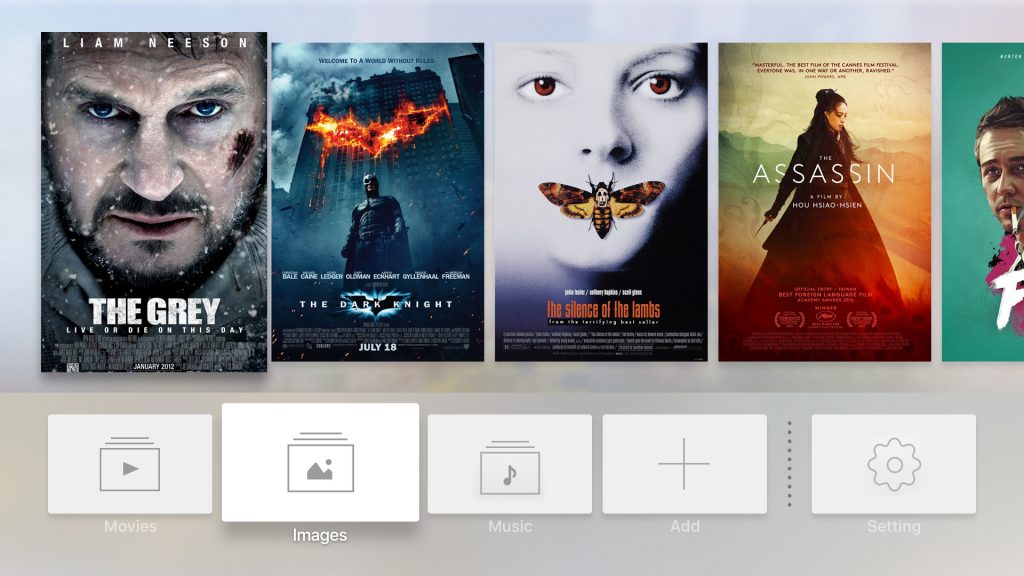Screen dimensions: 1024x576
Task: Click the Add label text
Action: tap(684, 526)
